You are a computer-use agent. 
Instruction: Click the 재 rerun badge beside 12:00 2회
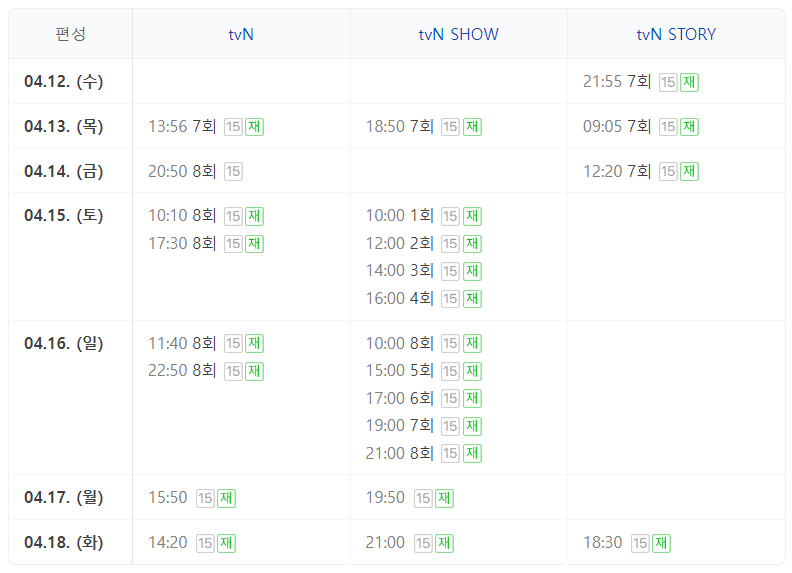coord(472,244)
